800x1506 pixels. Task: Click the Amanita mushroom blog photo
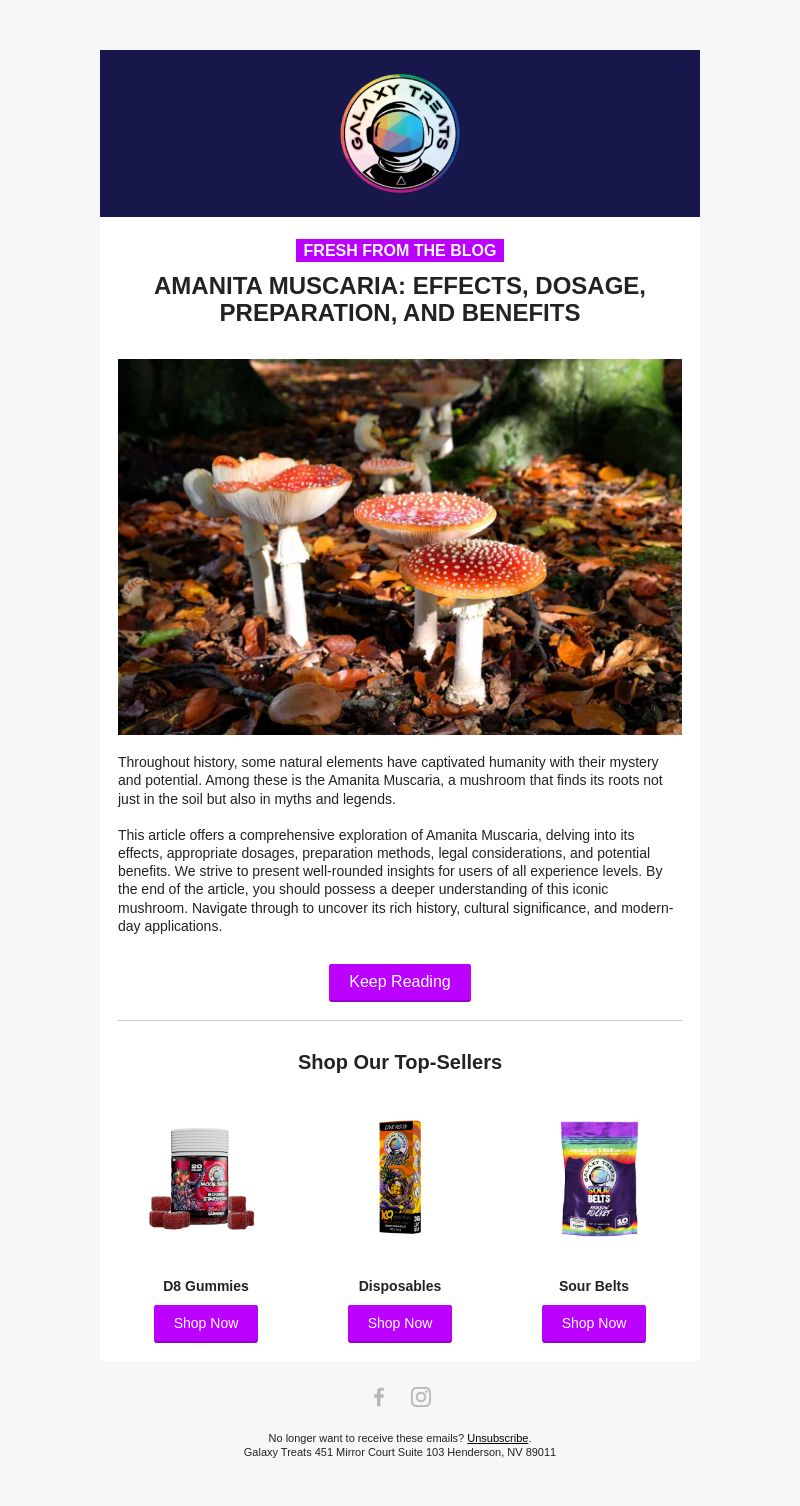400,547
